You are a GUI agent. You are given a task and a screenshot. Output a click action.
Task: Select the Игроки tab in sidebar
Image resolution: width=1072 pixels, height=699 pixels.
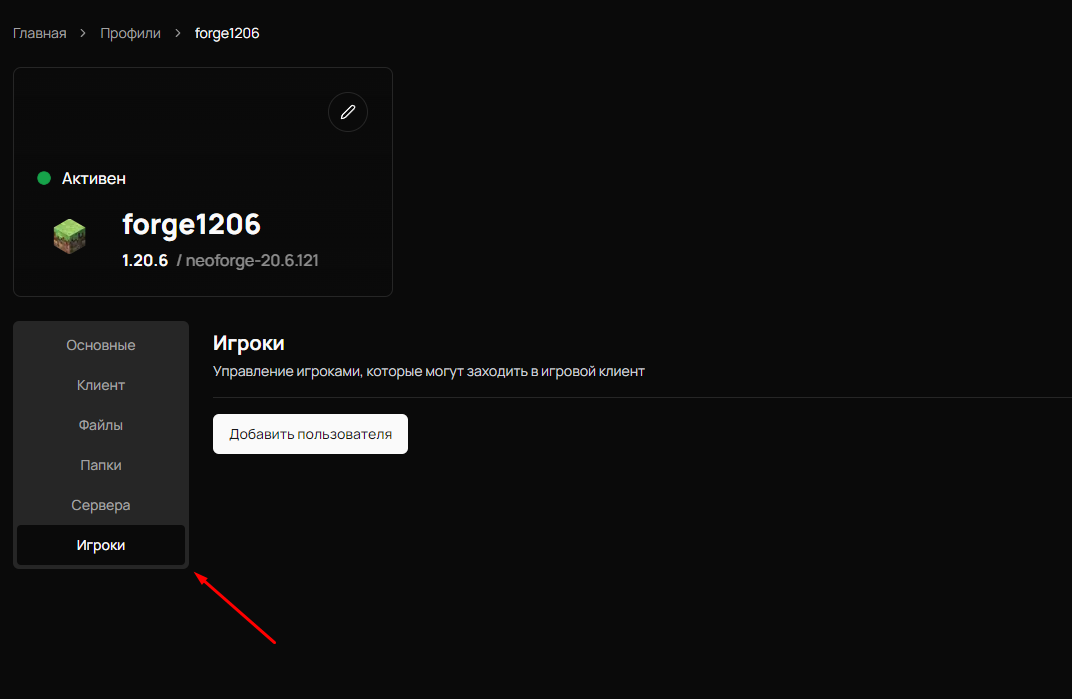[101, 545]
